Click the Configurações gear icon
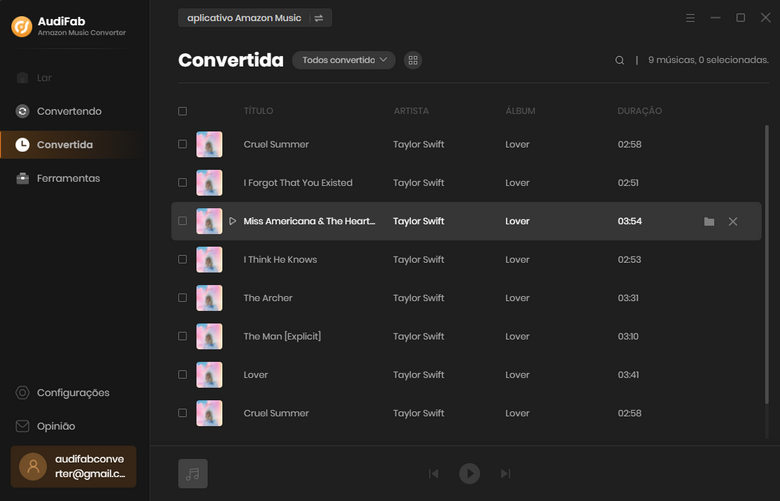Image resolution: width=780 pixels, height=501 pixels. (22, 393)
